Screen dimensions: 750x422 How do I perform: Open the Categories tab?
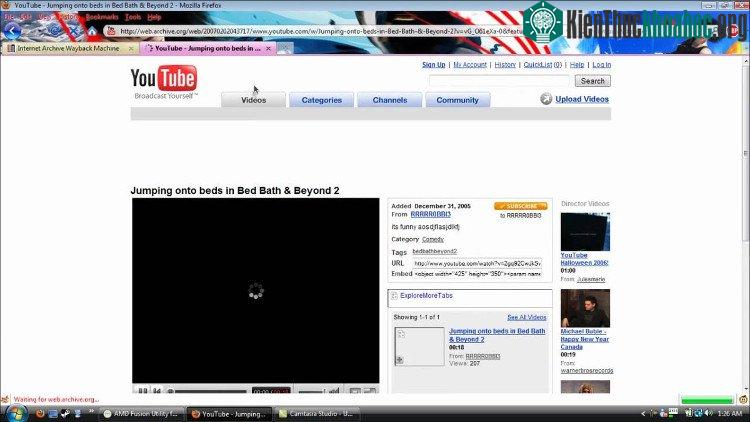click(321, 100)
